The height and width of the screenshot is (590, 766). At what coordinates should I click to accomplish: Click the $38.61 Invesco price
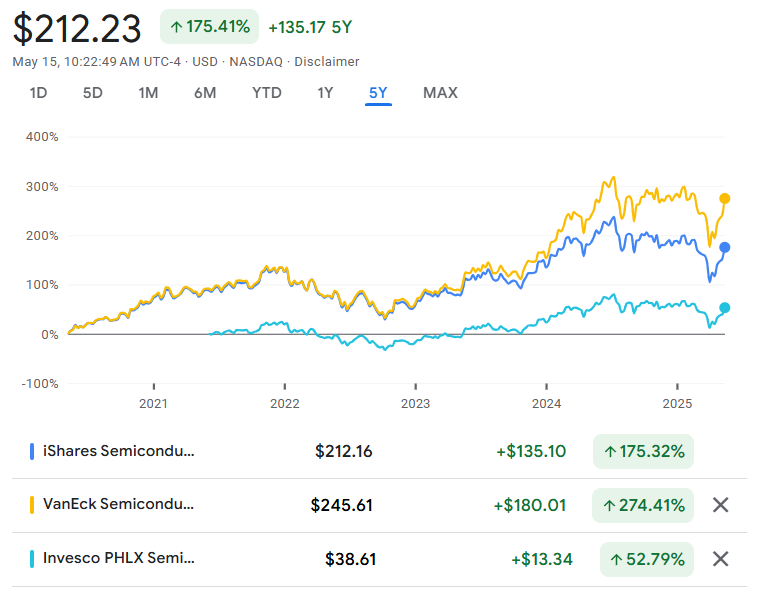coord(351,559)
